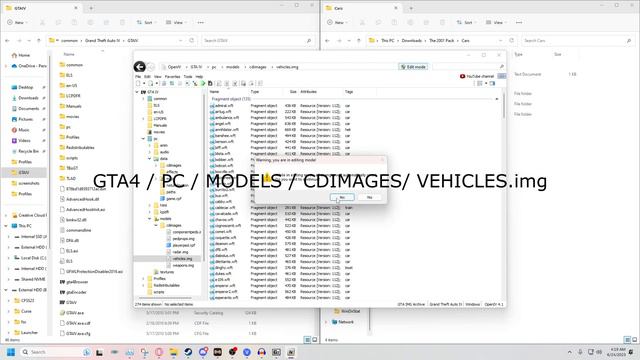Click OpenIV's greyed forward arrow button
640x360 pixels.
pos(151,67)
